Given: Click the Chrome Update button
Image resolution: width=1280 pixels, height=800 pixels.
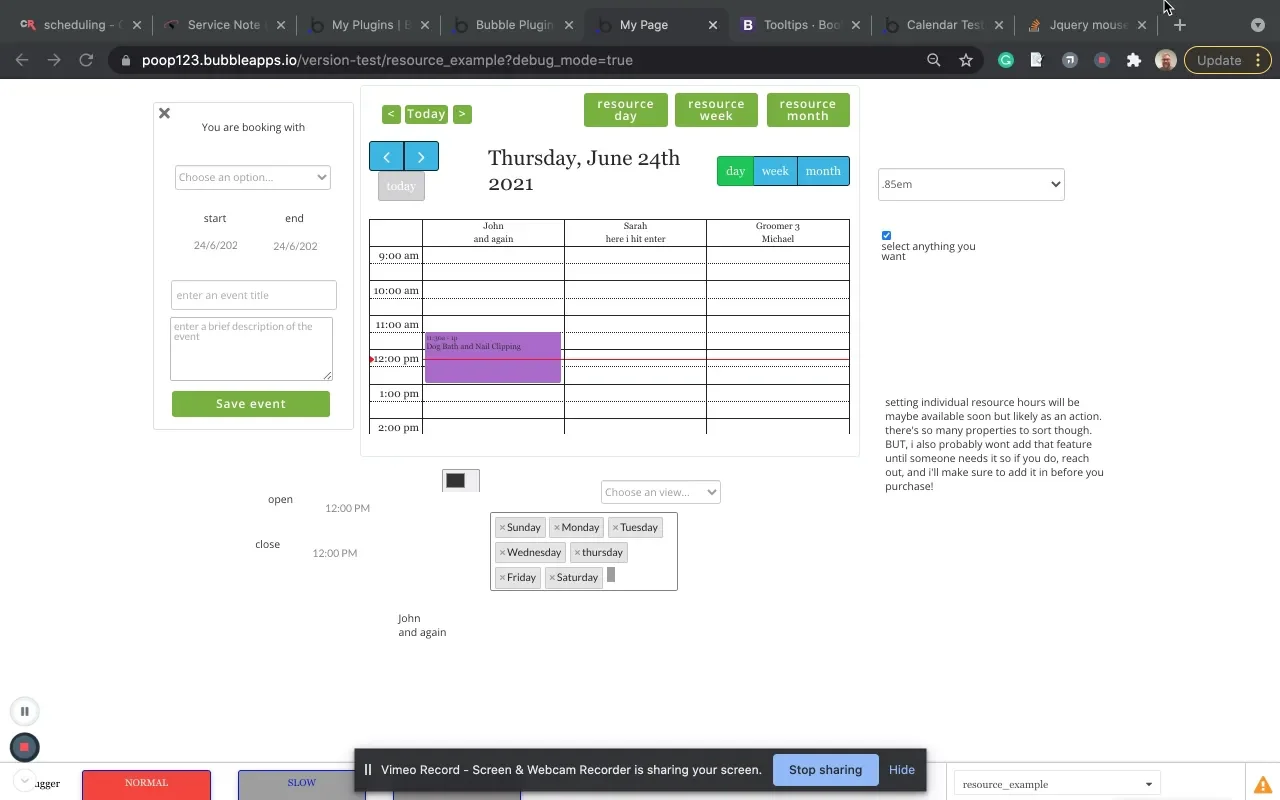Looking at the screenshot, I should click(x=1228, y=60).
